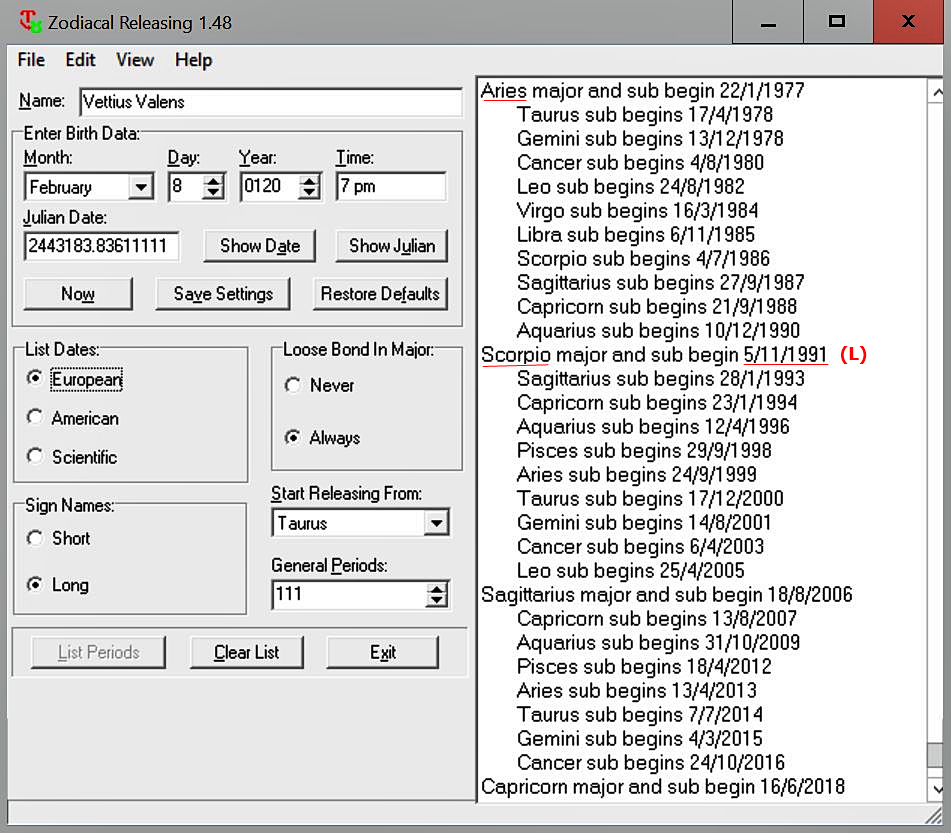Viewport: 951px width, 833px height.
Task: Select 'Scorpio major and sub begin 5/11/1991' line
Action: tap(654, 355)
